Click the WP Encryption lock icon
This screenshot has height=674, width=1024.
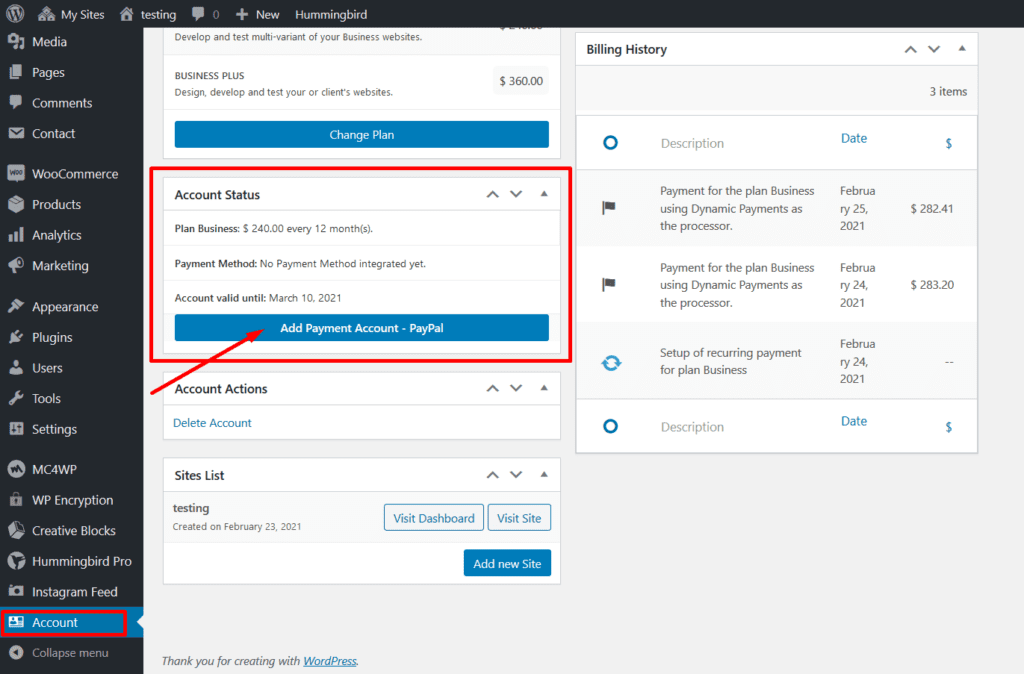click(x=16, y=500)
